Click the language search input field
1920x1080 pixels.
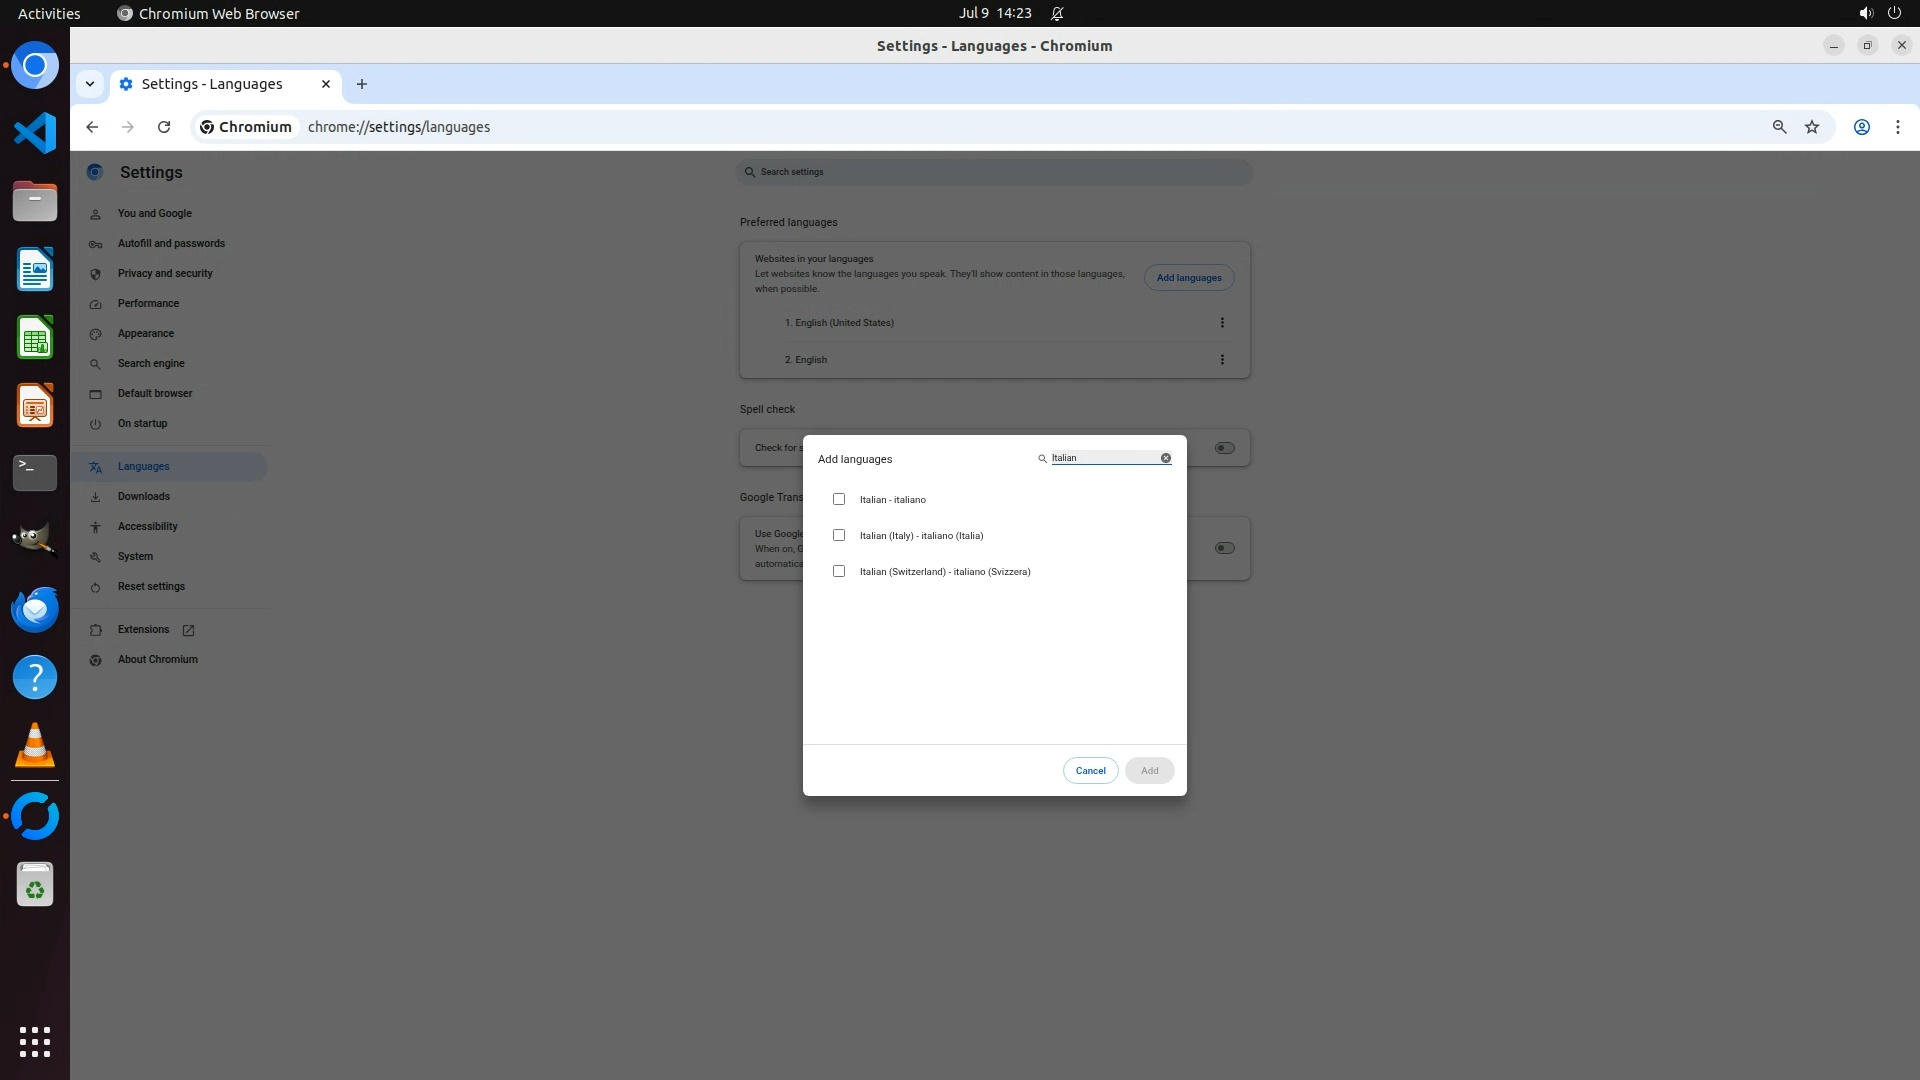click(x=1102, y=458)
